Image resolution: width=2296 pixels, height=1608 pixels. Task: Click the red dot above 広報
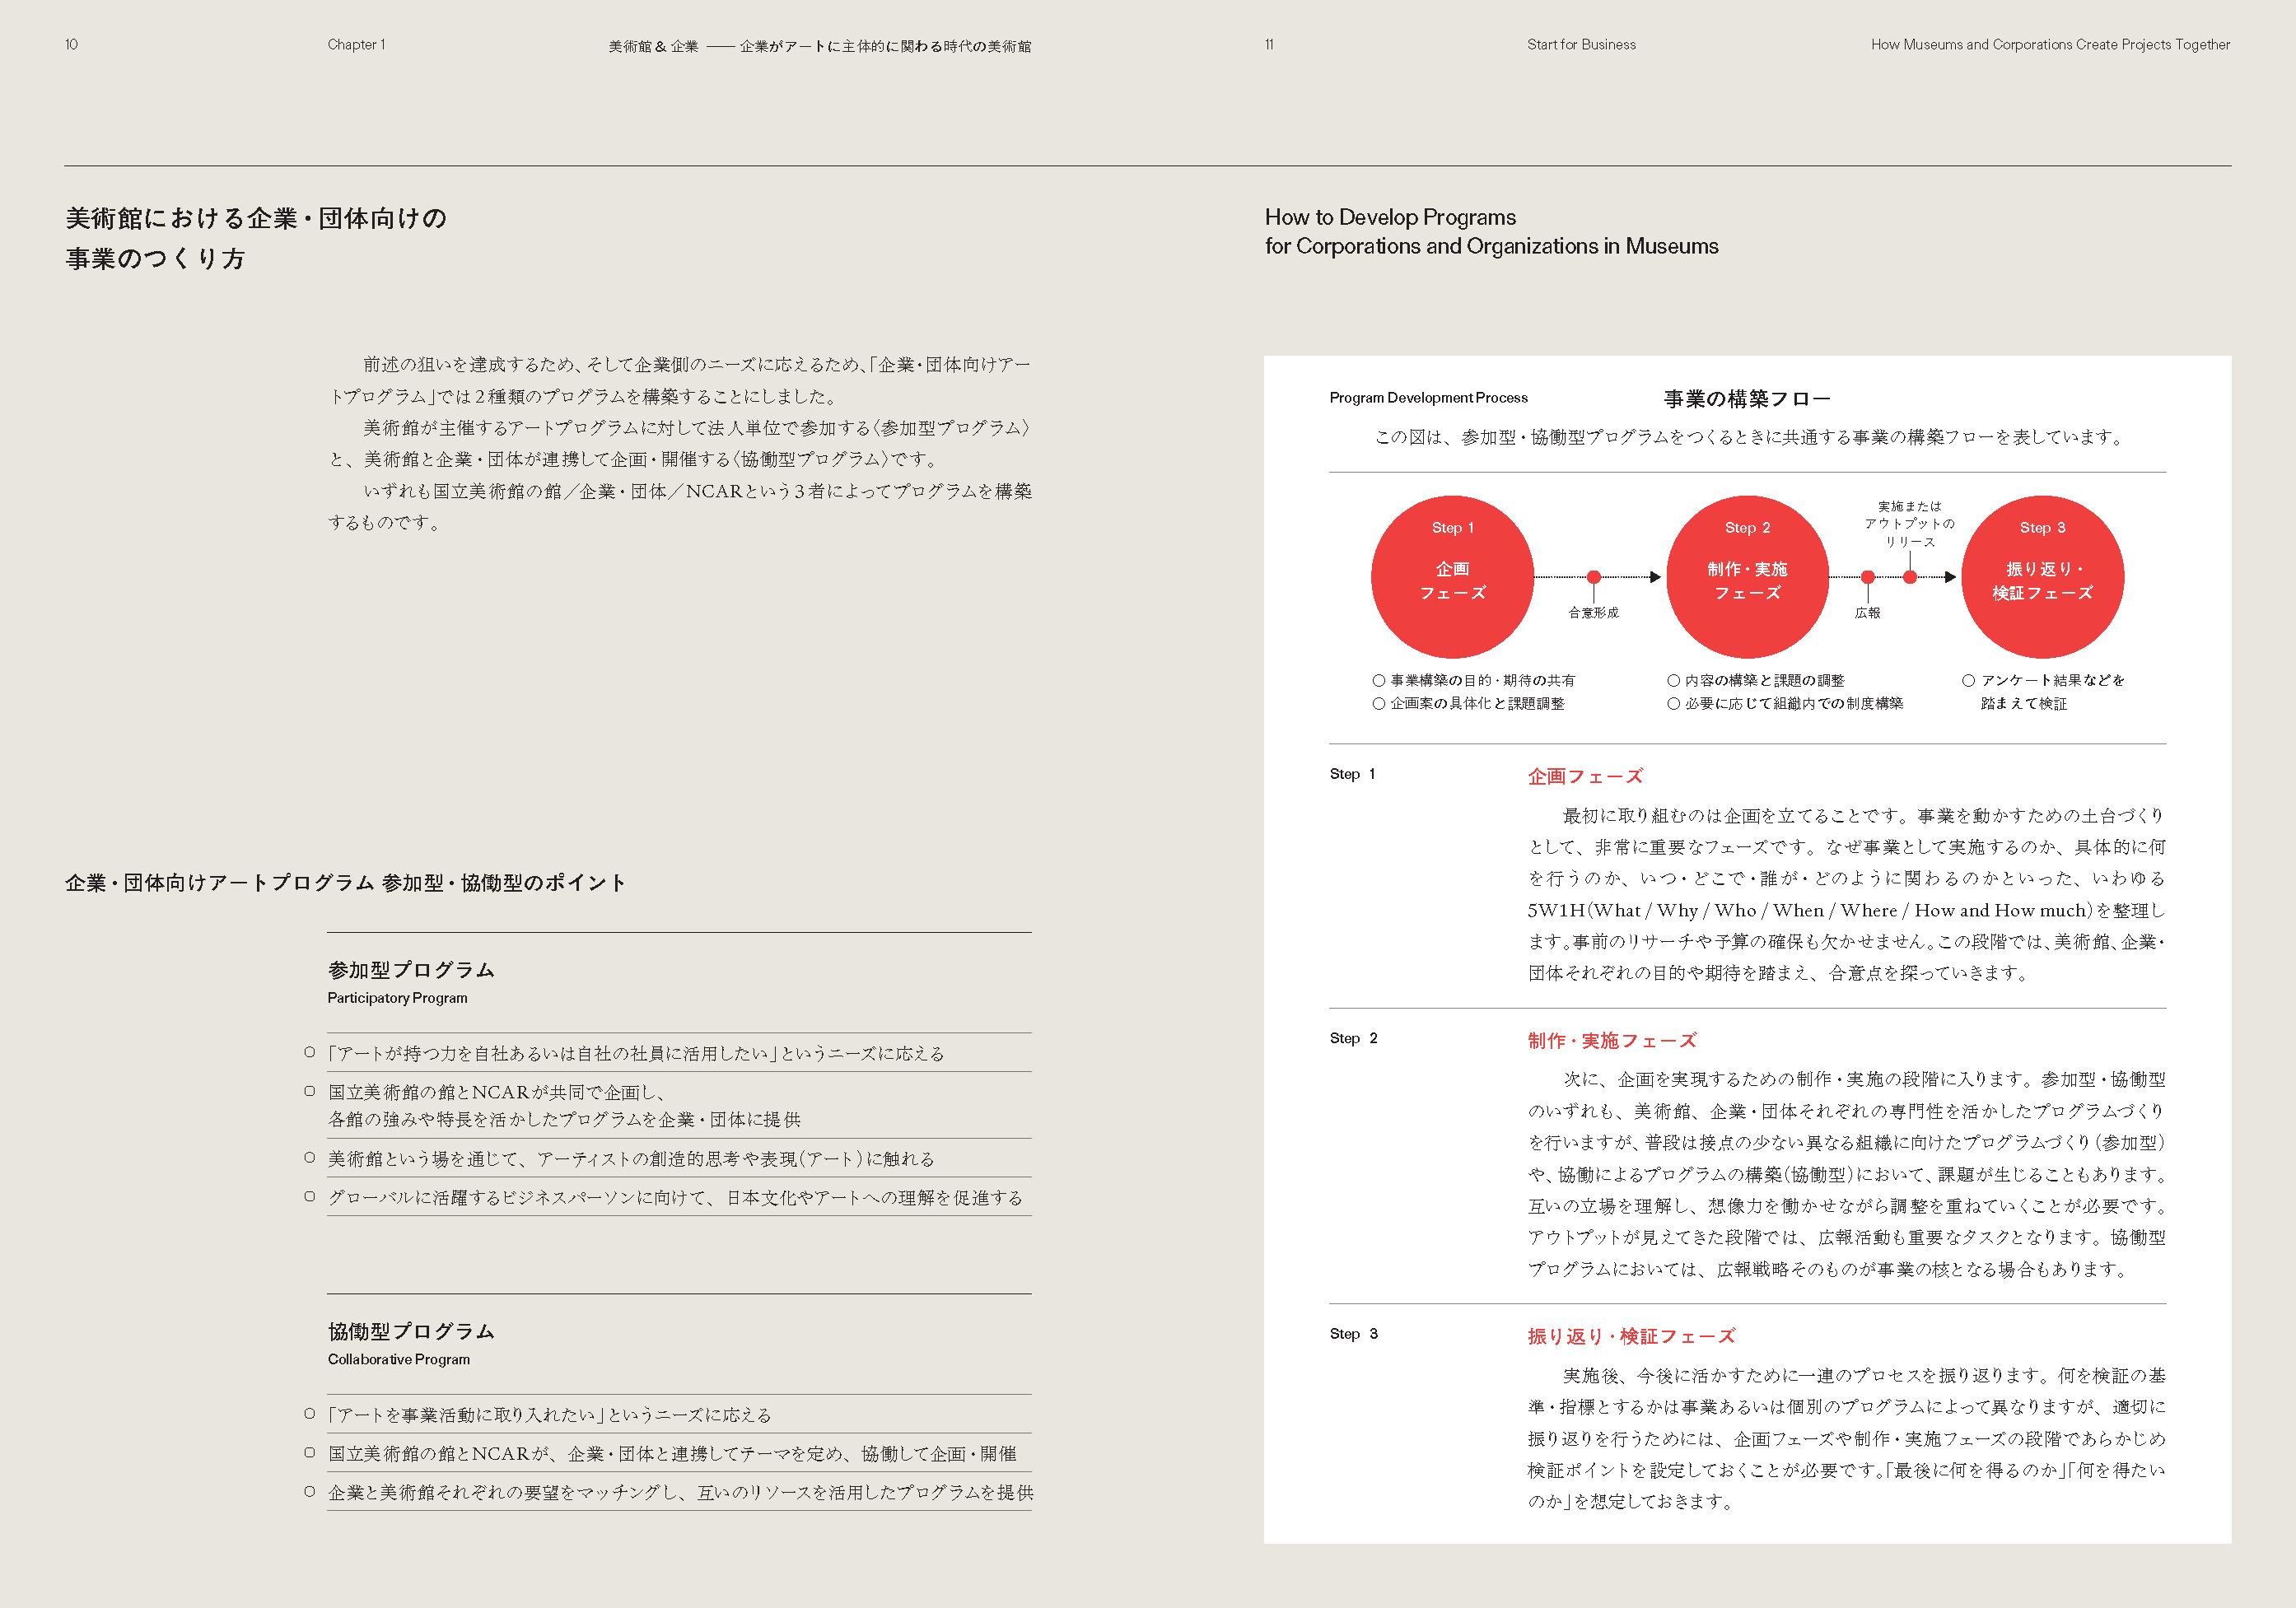(1867, 577)
